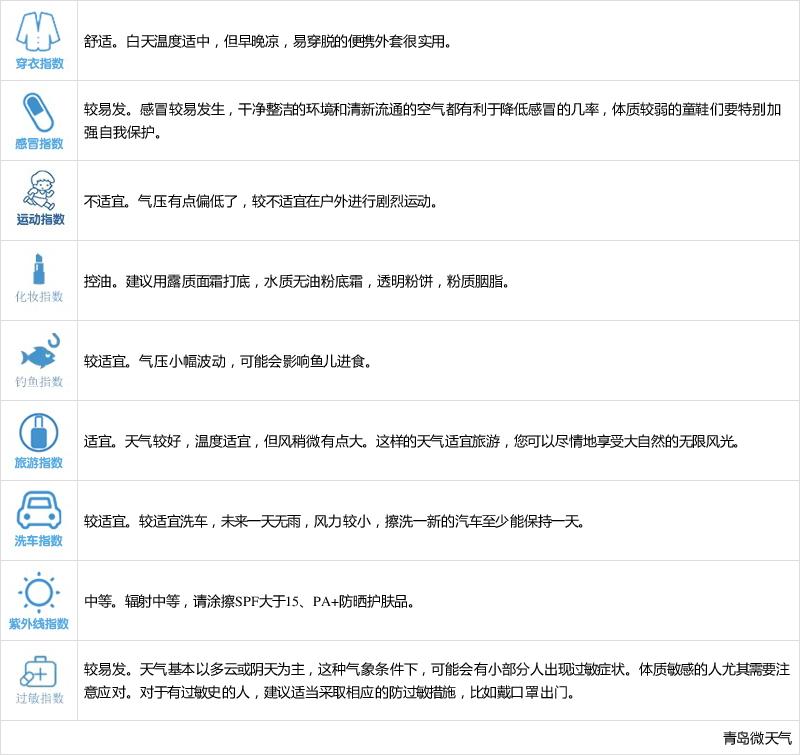Screen dimensions: 800x755
Task: Click the allergy index medical kit icon
Action: (x=38, y=671)
